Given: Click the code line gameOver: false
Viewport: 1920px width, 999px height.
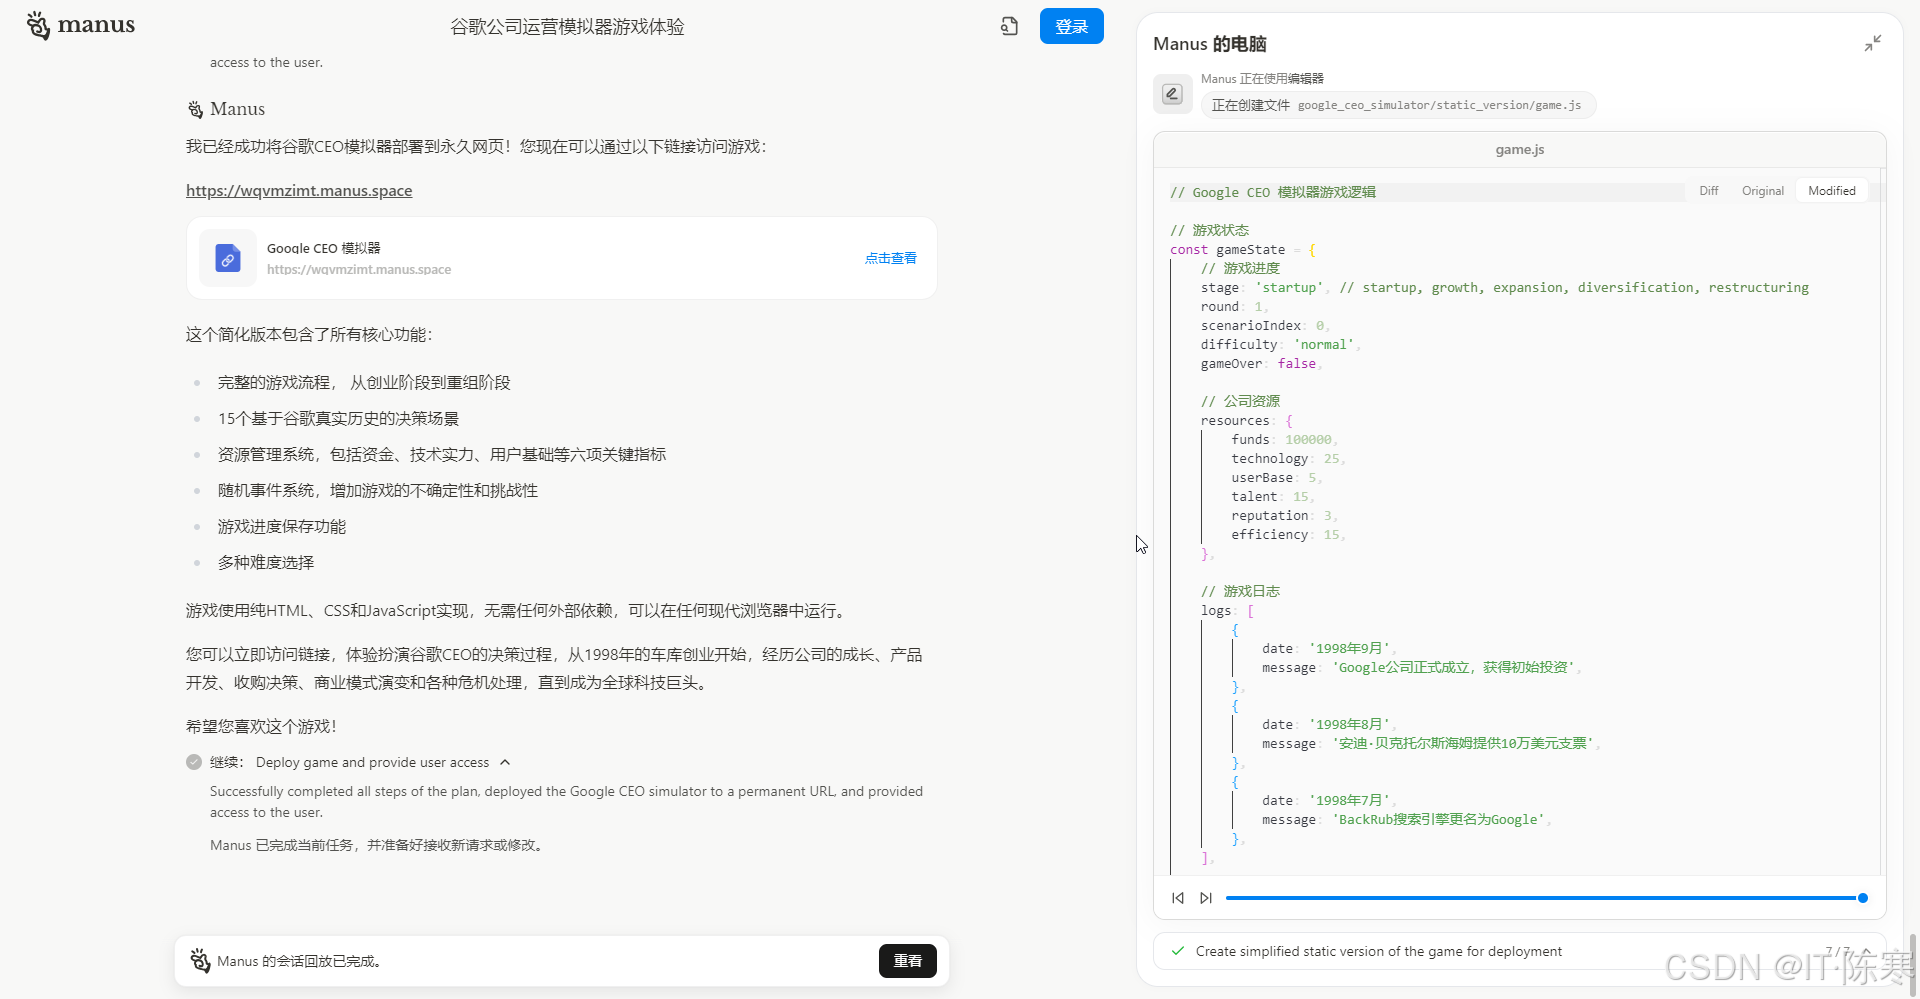Looking at the screenshot, I should 1262,364.
